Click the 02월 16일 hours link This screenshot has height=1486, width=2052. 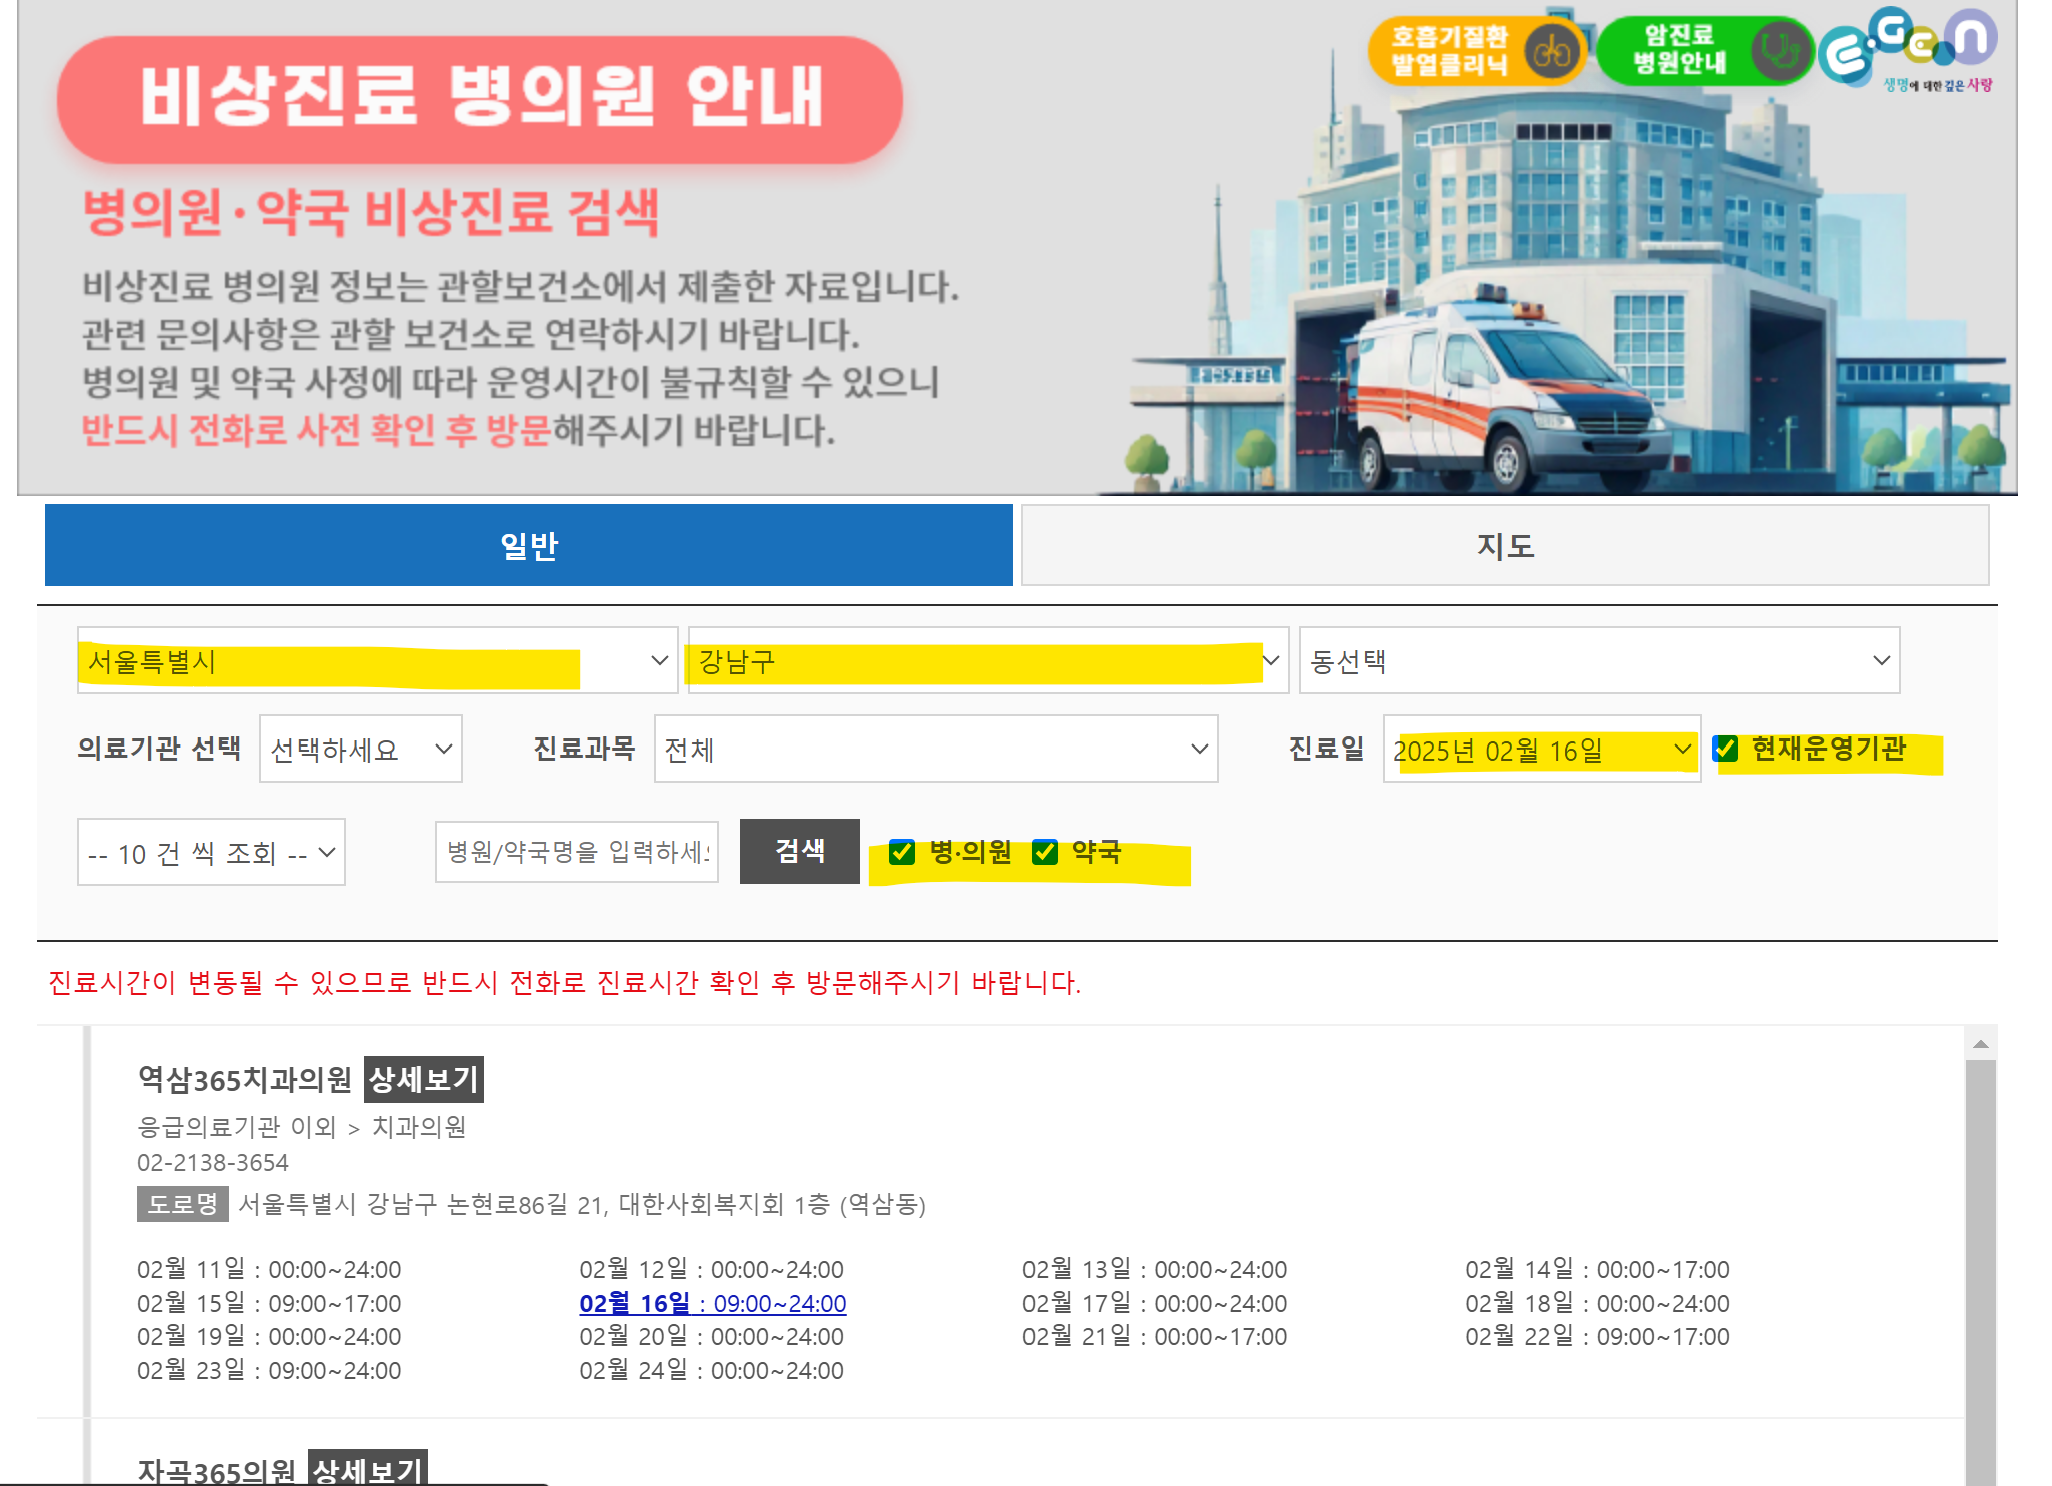(x=712, y=1303)
